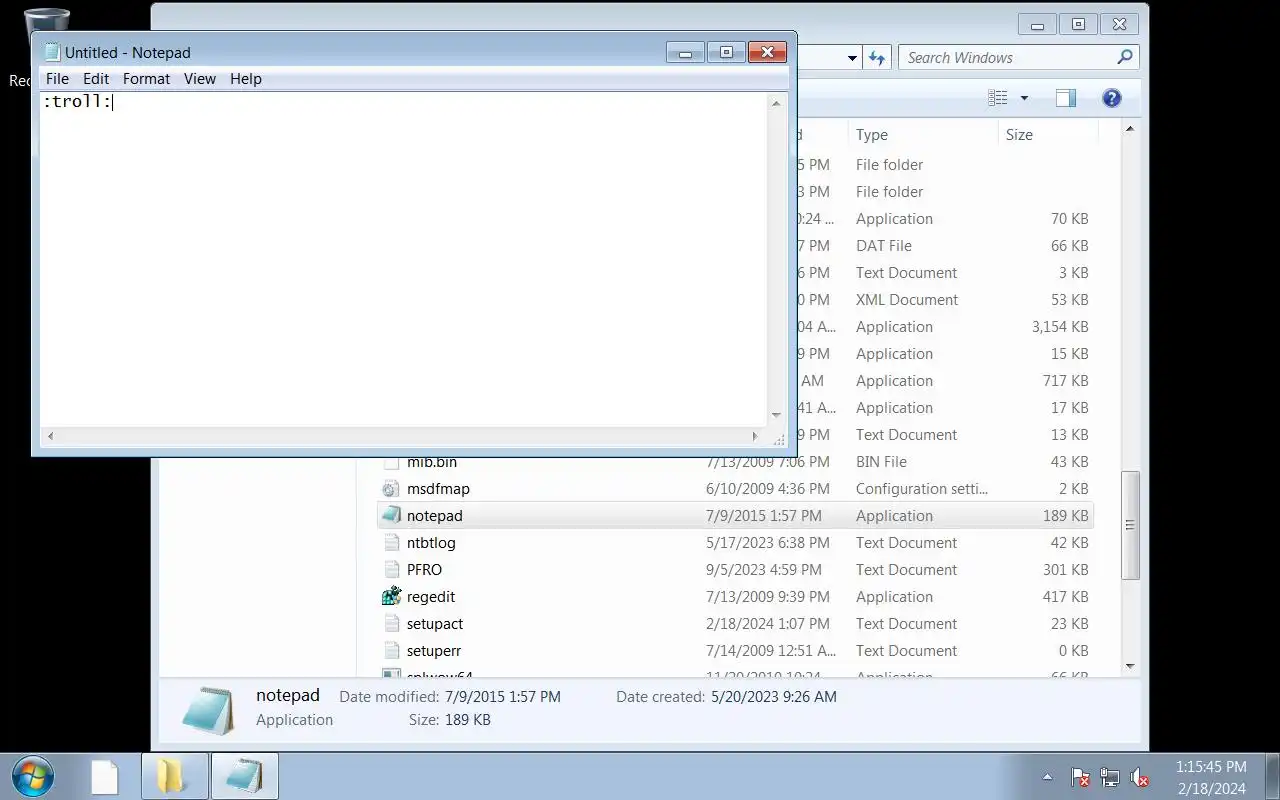Open the Help menu in Notepad
The width and height of the screenshot is (1280, 800).
[x=245, y=79]
